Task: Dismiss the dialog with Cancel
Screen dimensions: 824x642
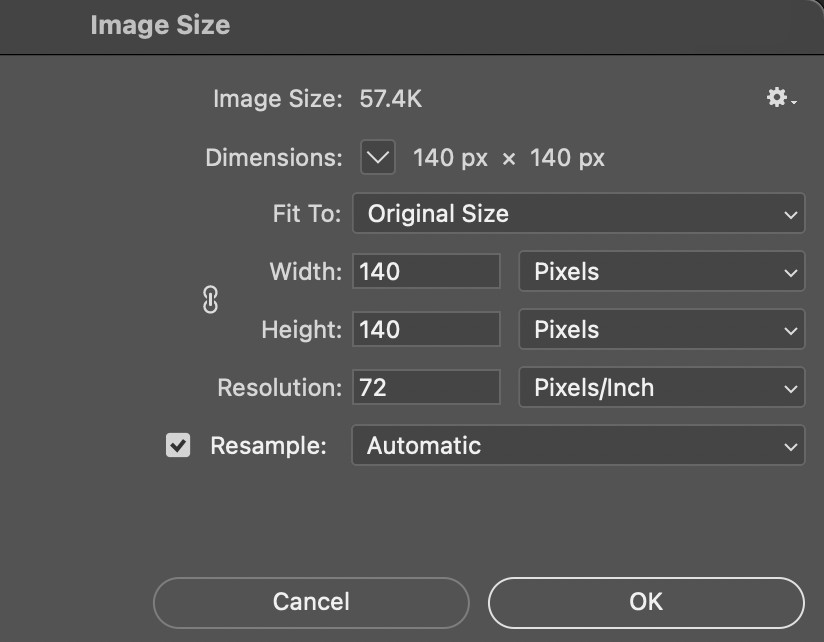Action: click(310, 602)
